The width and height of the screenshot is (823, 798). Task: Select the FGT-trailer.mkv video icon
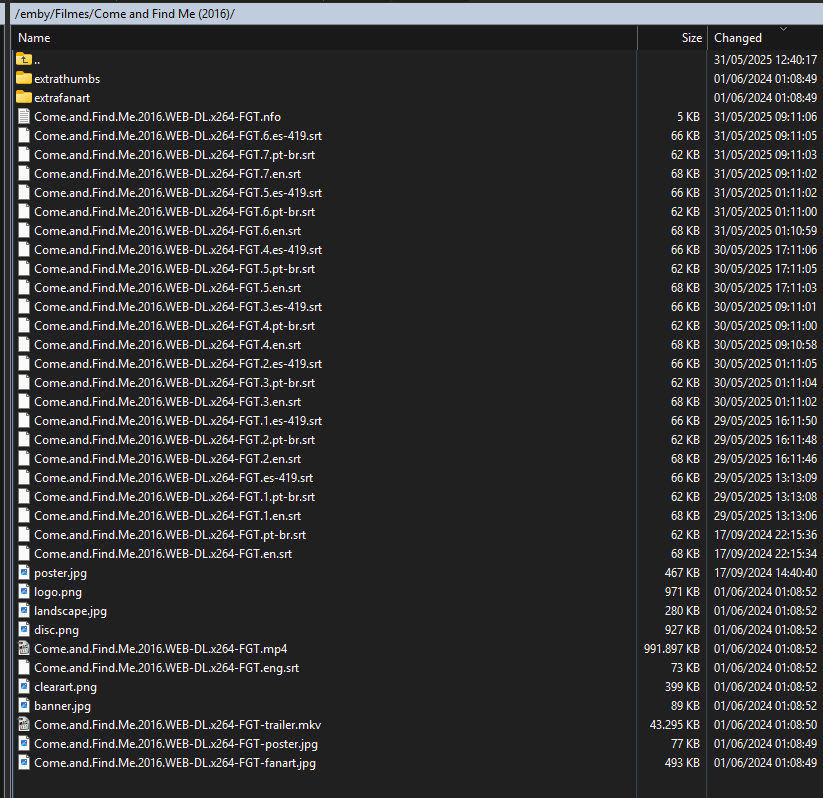point(24,724)
